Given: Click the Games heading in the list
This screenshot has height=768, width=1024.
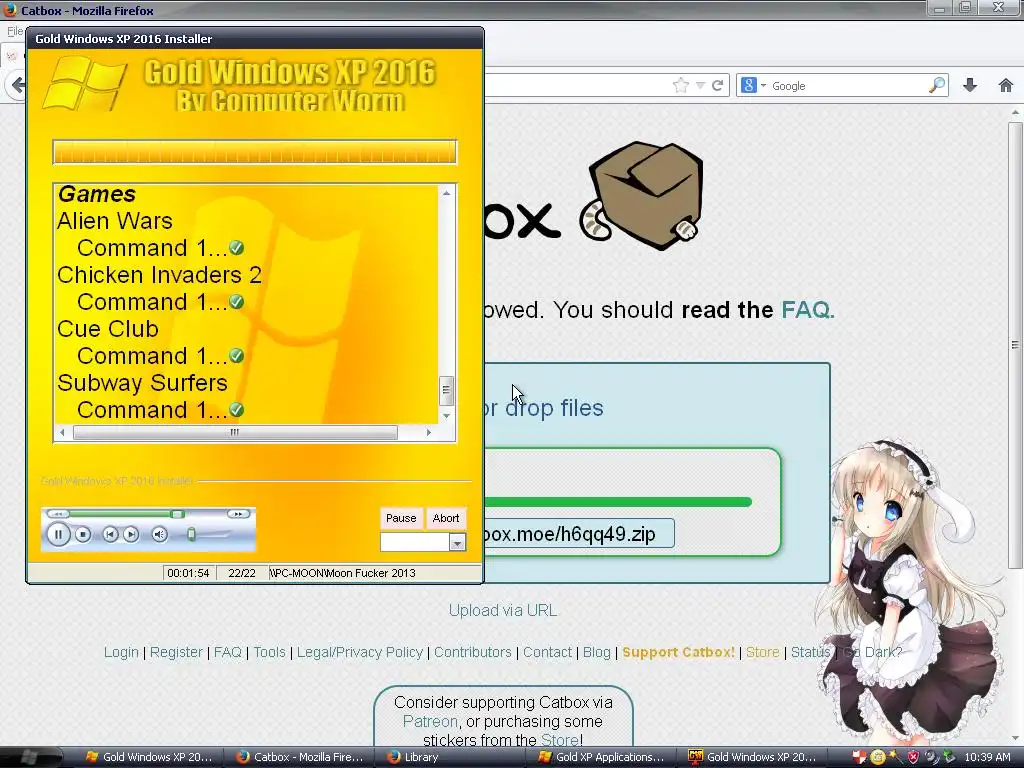Looking at the screenshot, I should 97,194.
